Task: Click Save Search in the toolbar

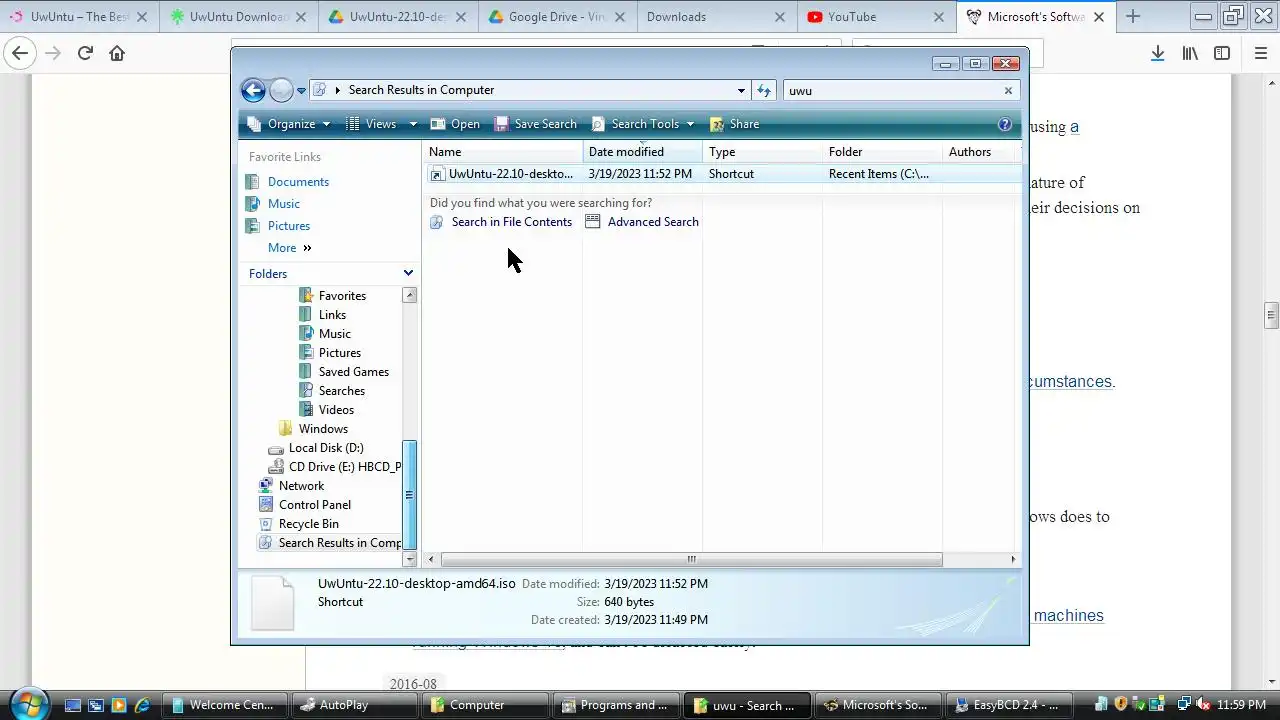Action: coord(534,124)
